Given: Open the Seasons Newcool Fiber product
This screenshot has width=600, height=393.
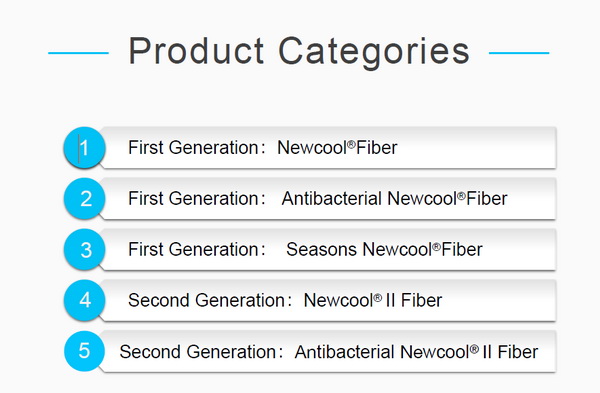Looking at the screenshot, I should click(384, 249).
